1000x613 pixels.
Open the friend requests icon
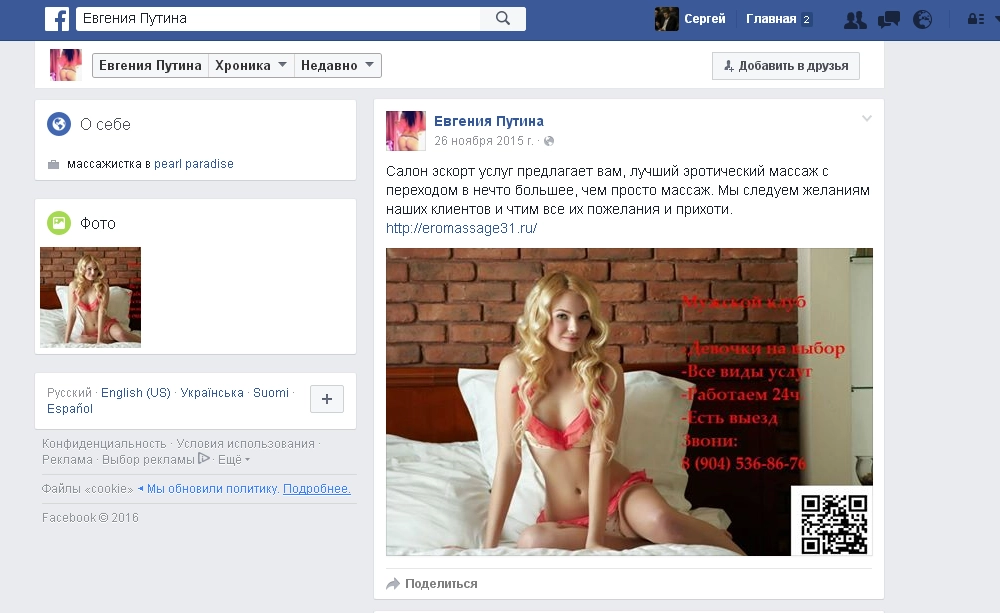click(x=854, y=19)
